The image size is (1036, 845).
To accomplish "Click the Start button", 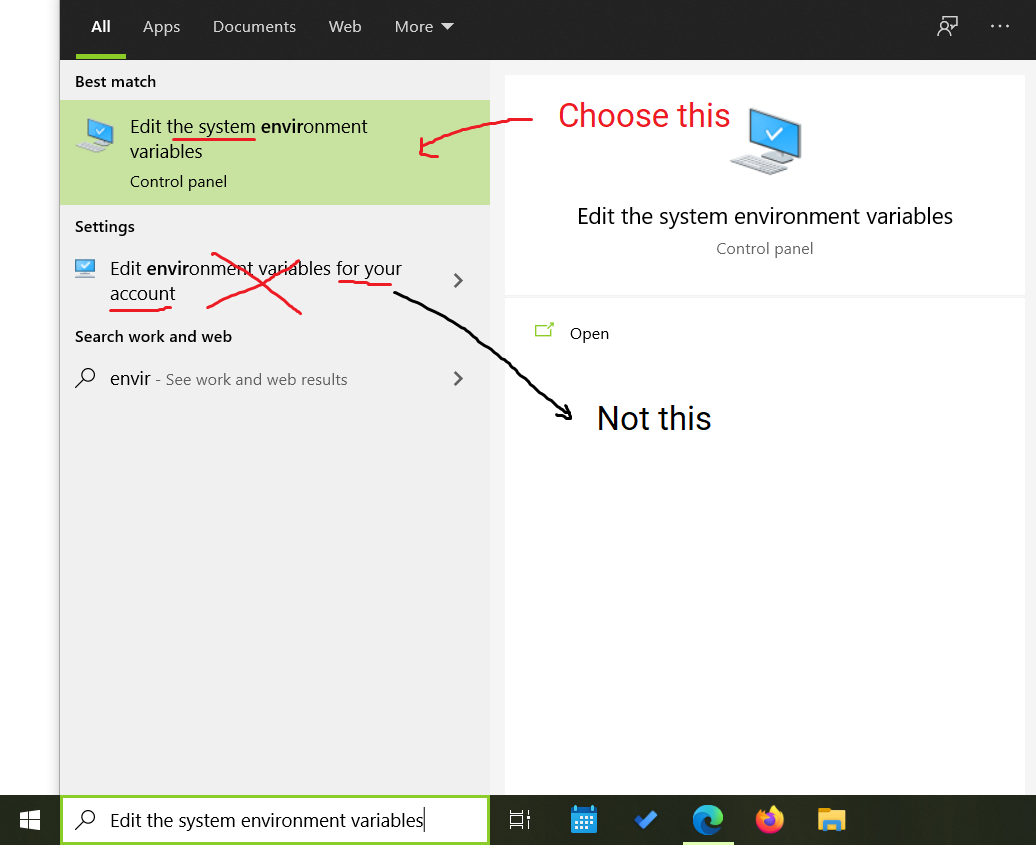I will point(28,820).
